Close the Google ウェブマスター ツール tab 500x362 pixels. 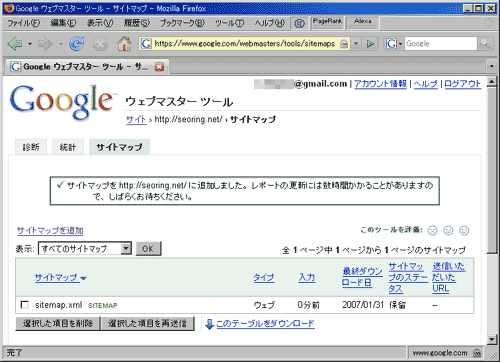[x=159, y=67]
